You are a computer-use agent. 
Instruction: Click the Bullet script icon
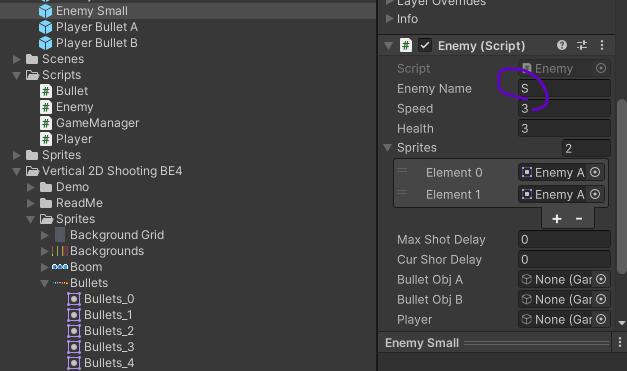click(x=46, y=91)
